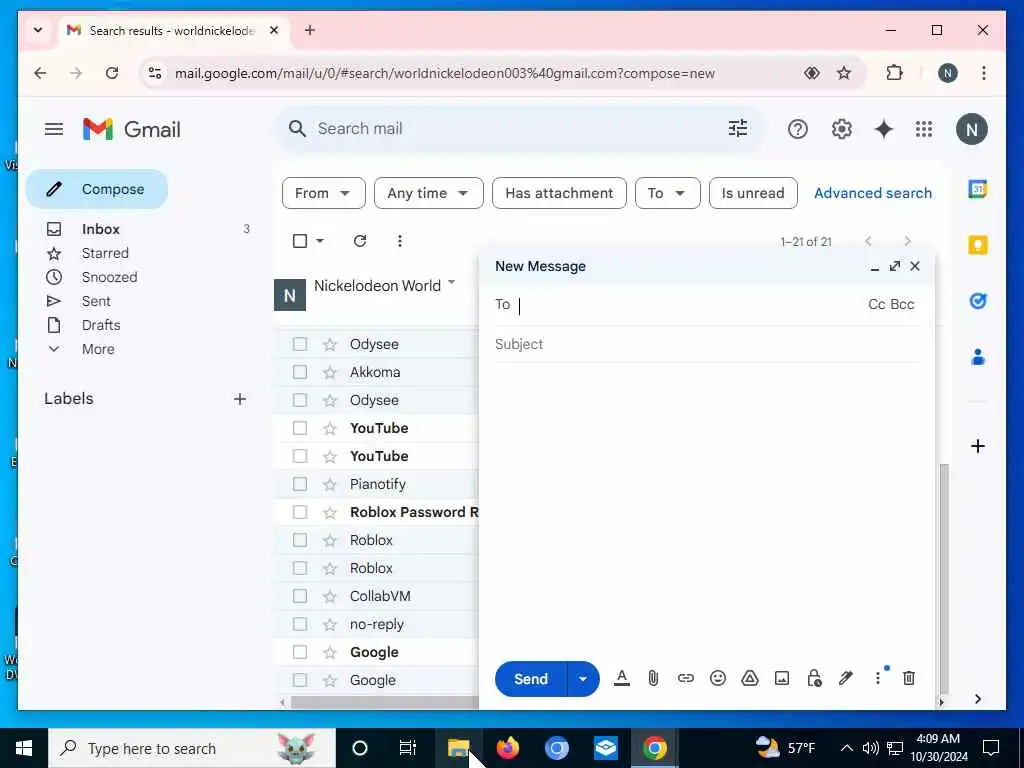This screenshot has width=1024, height=768.
Task: Open more send options arrow
Action: [583, 679]
